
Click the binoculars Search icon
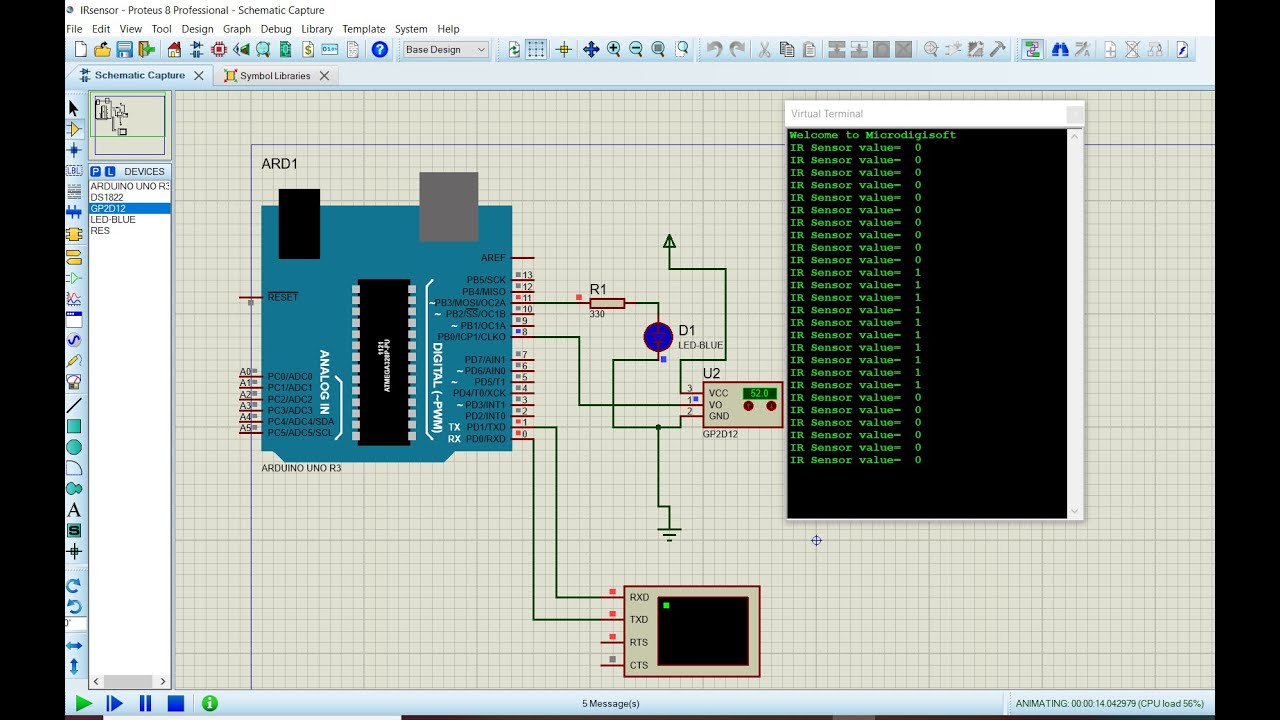pos(1060,49)
